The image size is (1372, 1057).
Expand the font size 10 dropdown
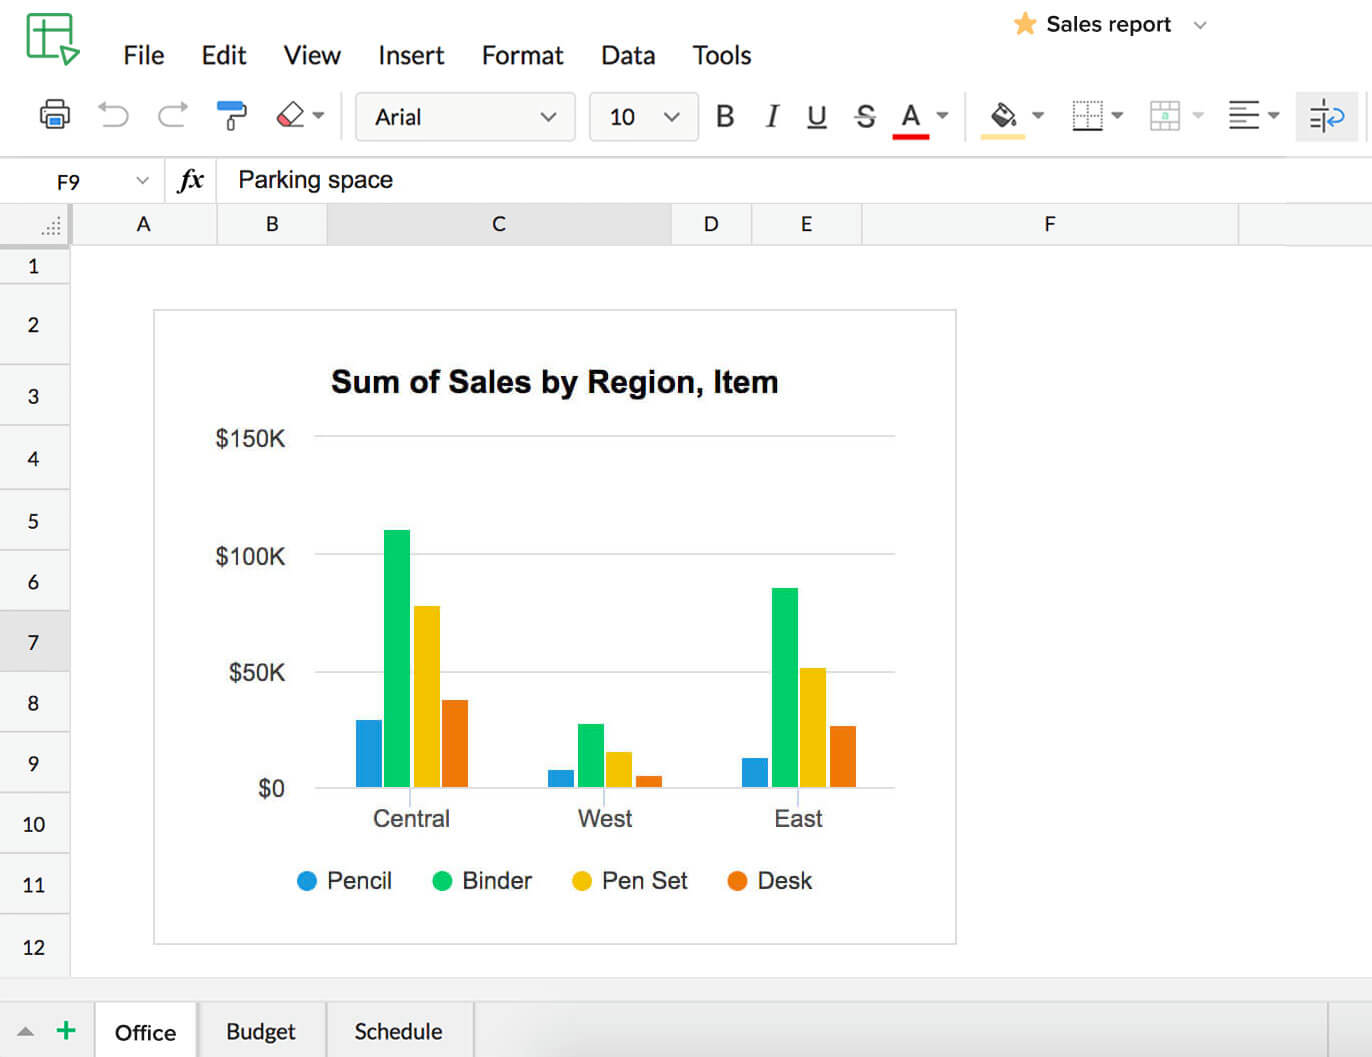[643, 117]
